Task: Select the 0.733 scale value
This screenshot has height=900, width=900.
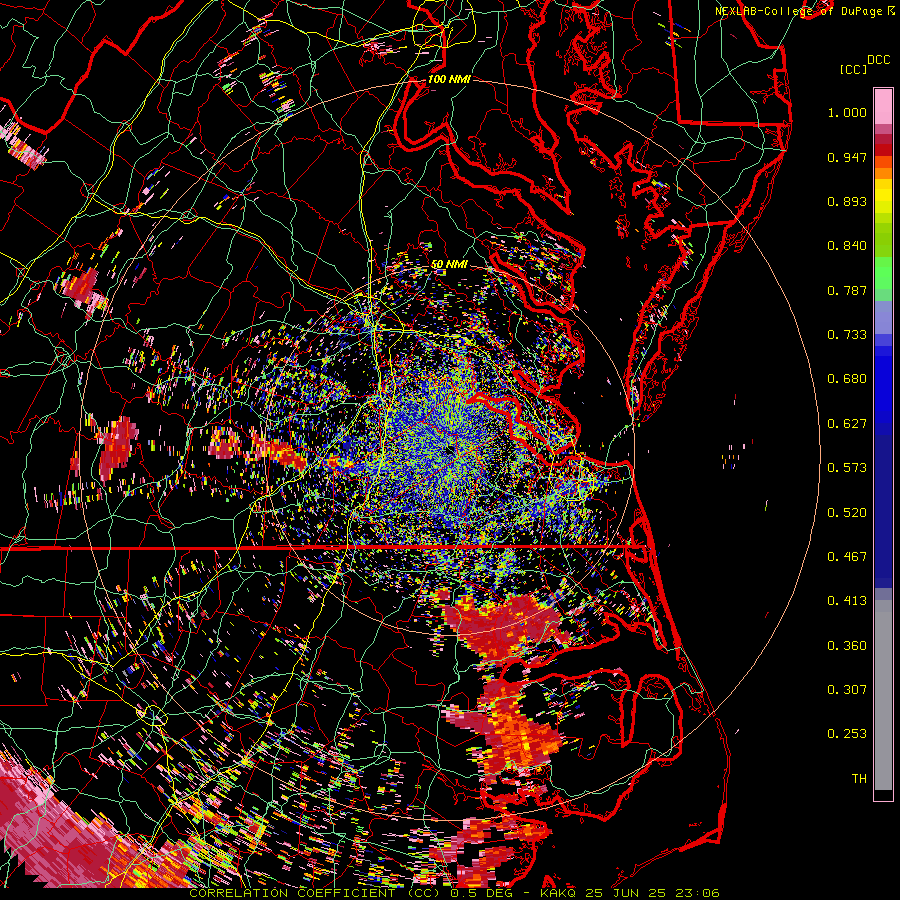Action: click(847, 335)
